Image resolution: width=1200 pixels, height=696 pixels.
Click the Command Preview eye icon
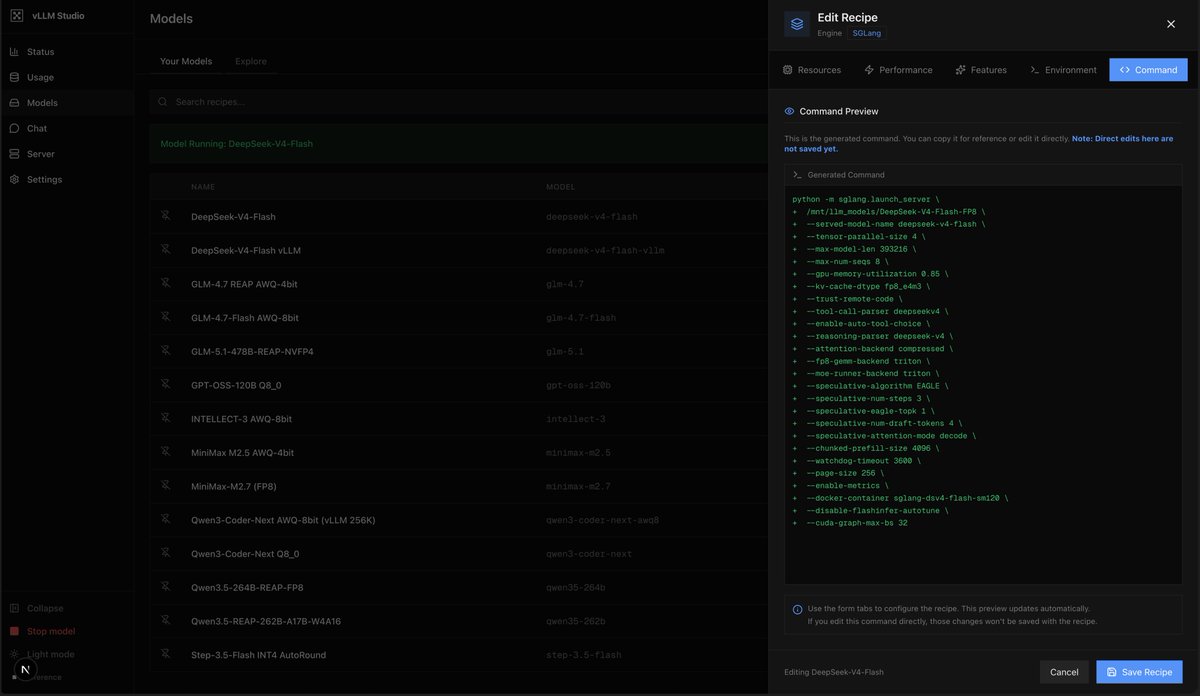coord(789,111)
